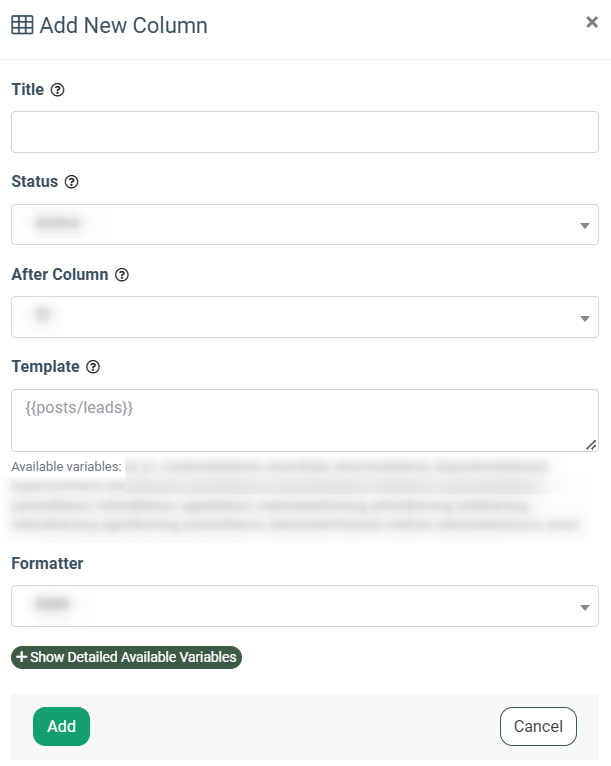The height and width of the screenshot is (766, 611).
Task: Click the Template field label
Action: [45, 367]
